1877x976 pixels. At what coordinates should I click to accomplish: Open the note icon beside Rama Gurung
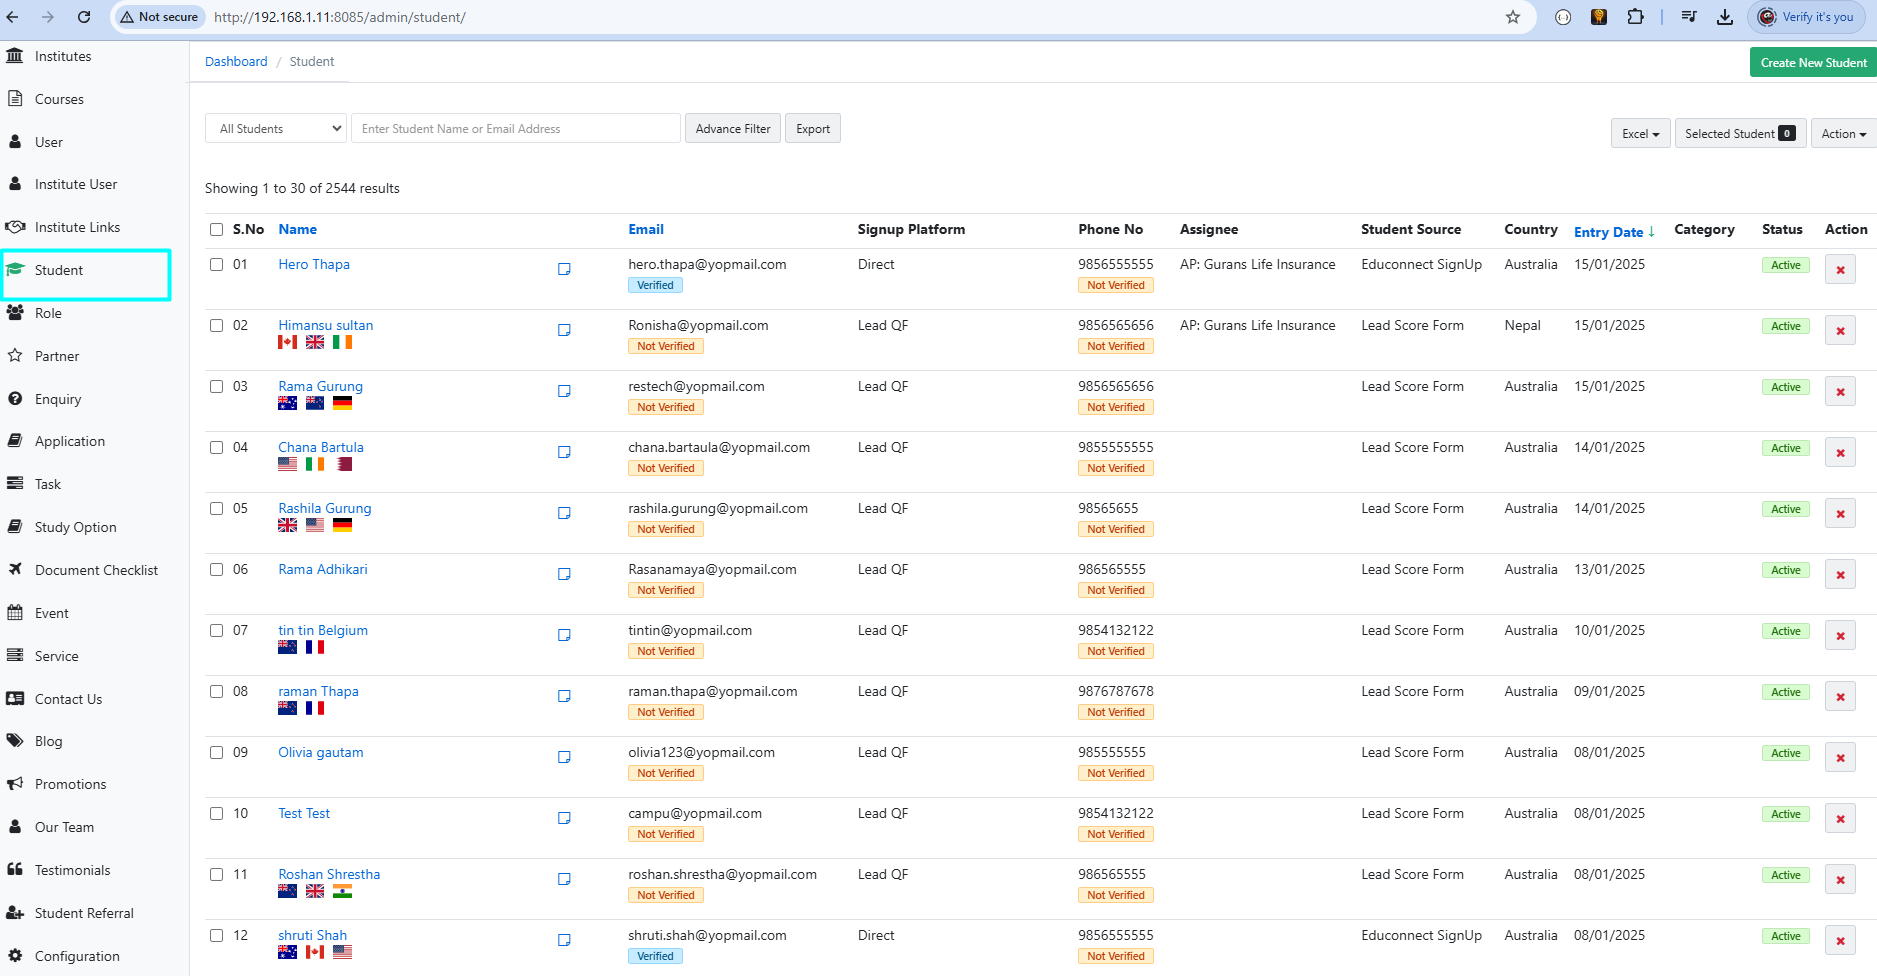pos(564,391)
